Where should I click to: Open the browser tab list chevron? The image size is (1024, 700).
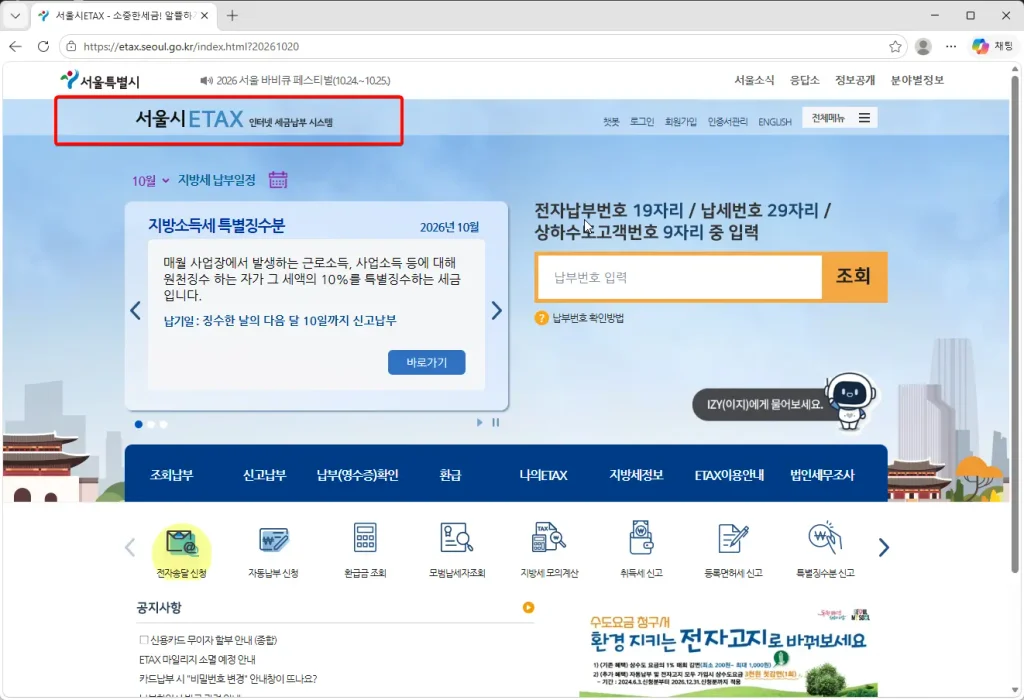(x=15, y=16)
